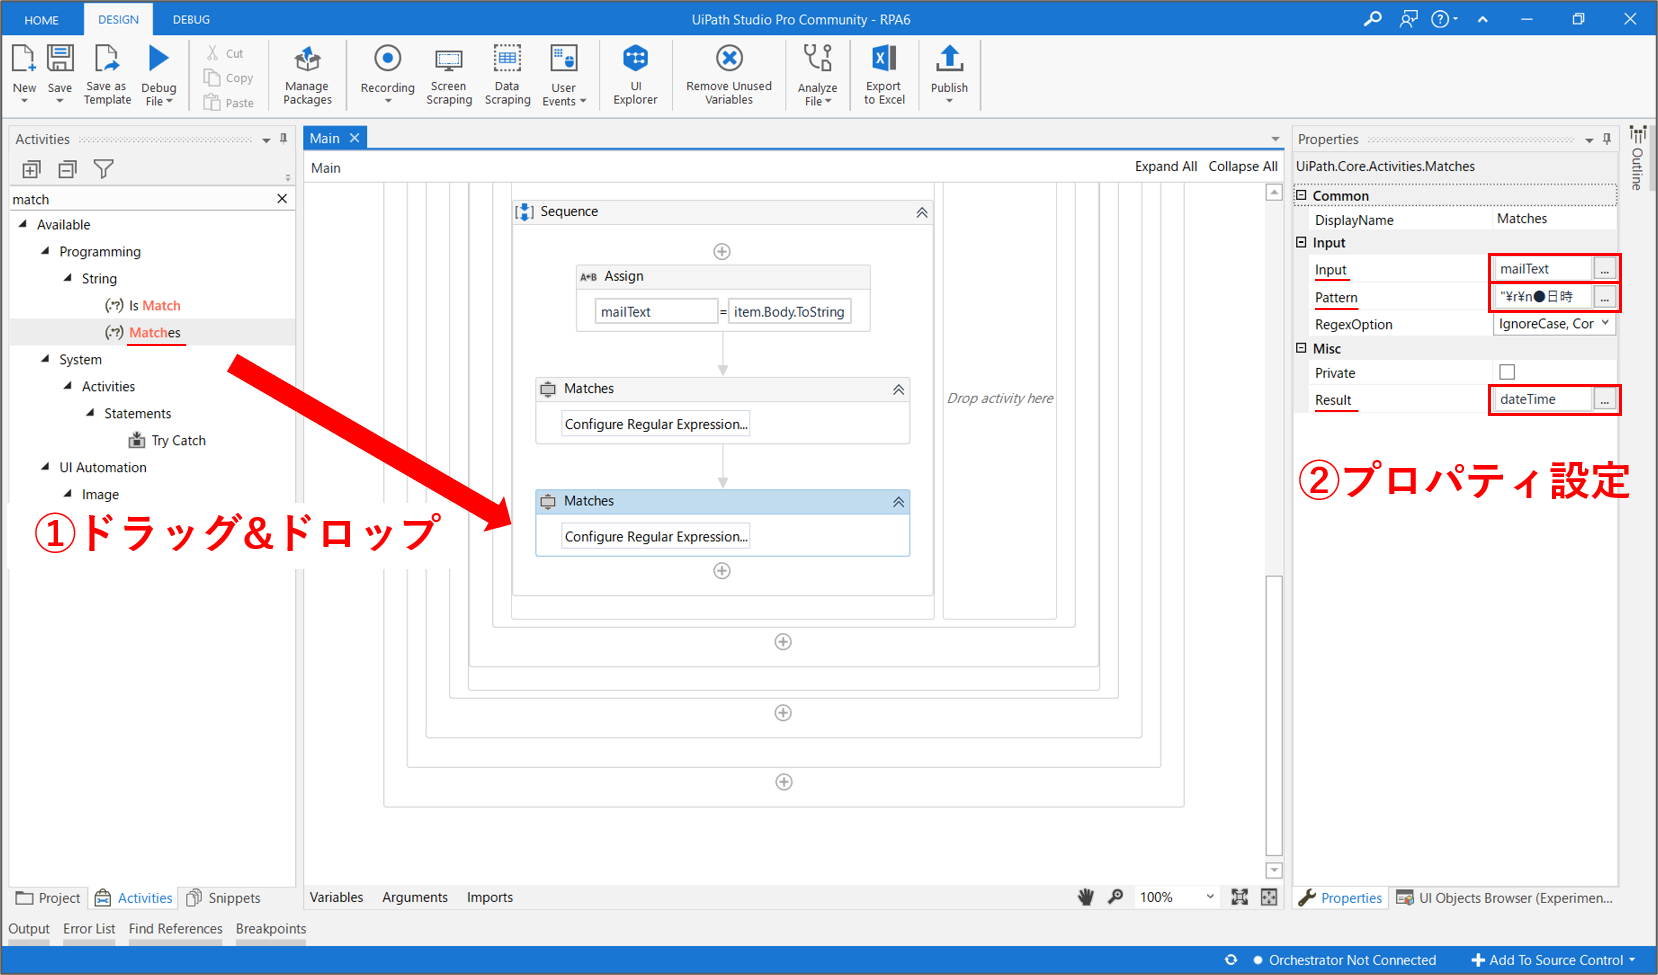Switch to the DEBUG ribbon tab

click(x=191, y=19)
